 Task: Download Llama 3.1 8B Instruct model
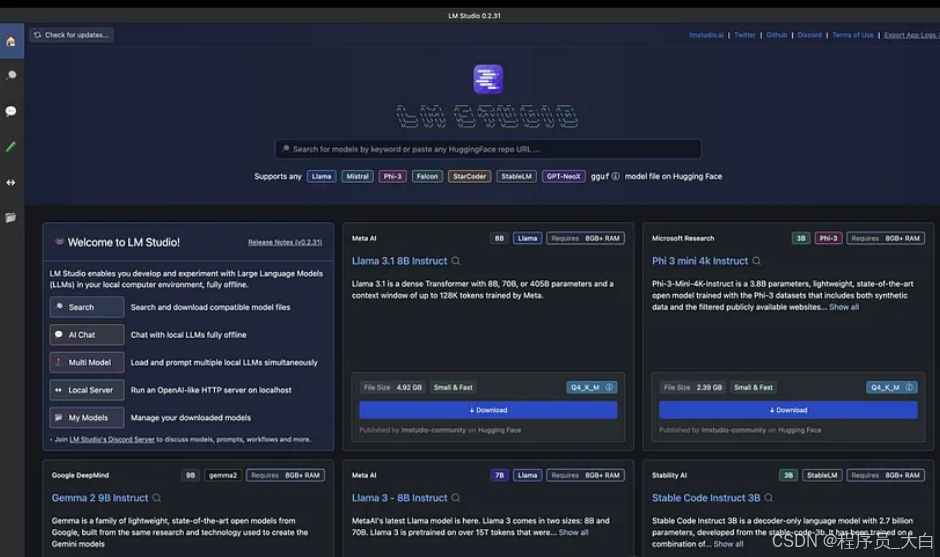pyautogui.click(x=488, y=410)
